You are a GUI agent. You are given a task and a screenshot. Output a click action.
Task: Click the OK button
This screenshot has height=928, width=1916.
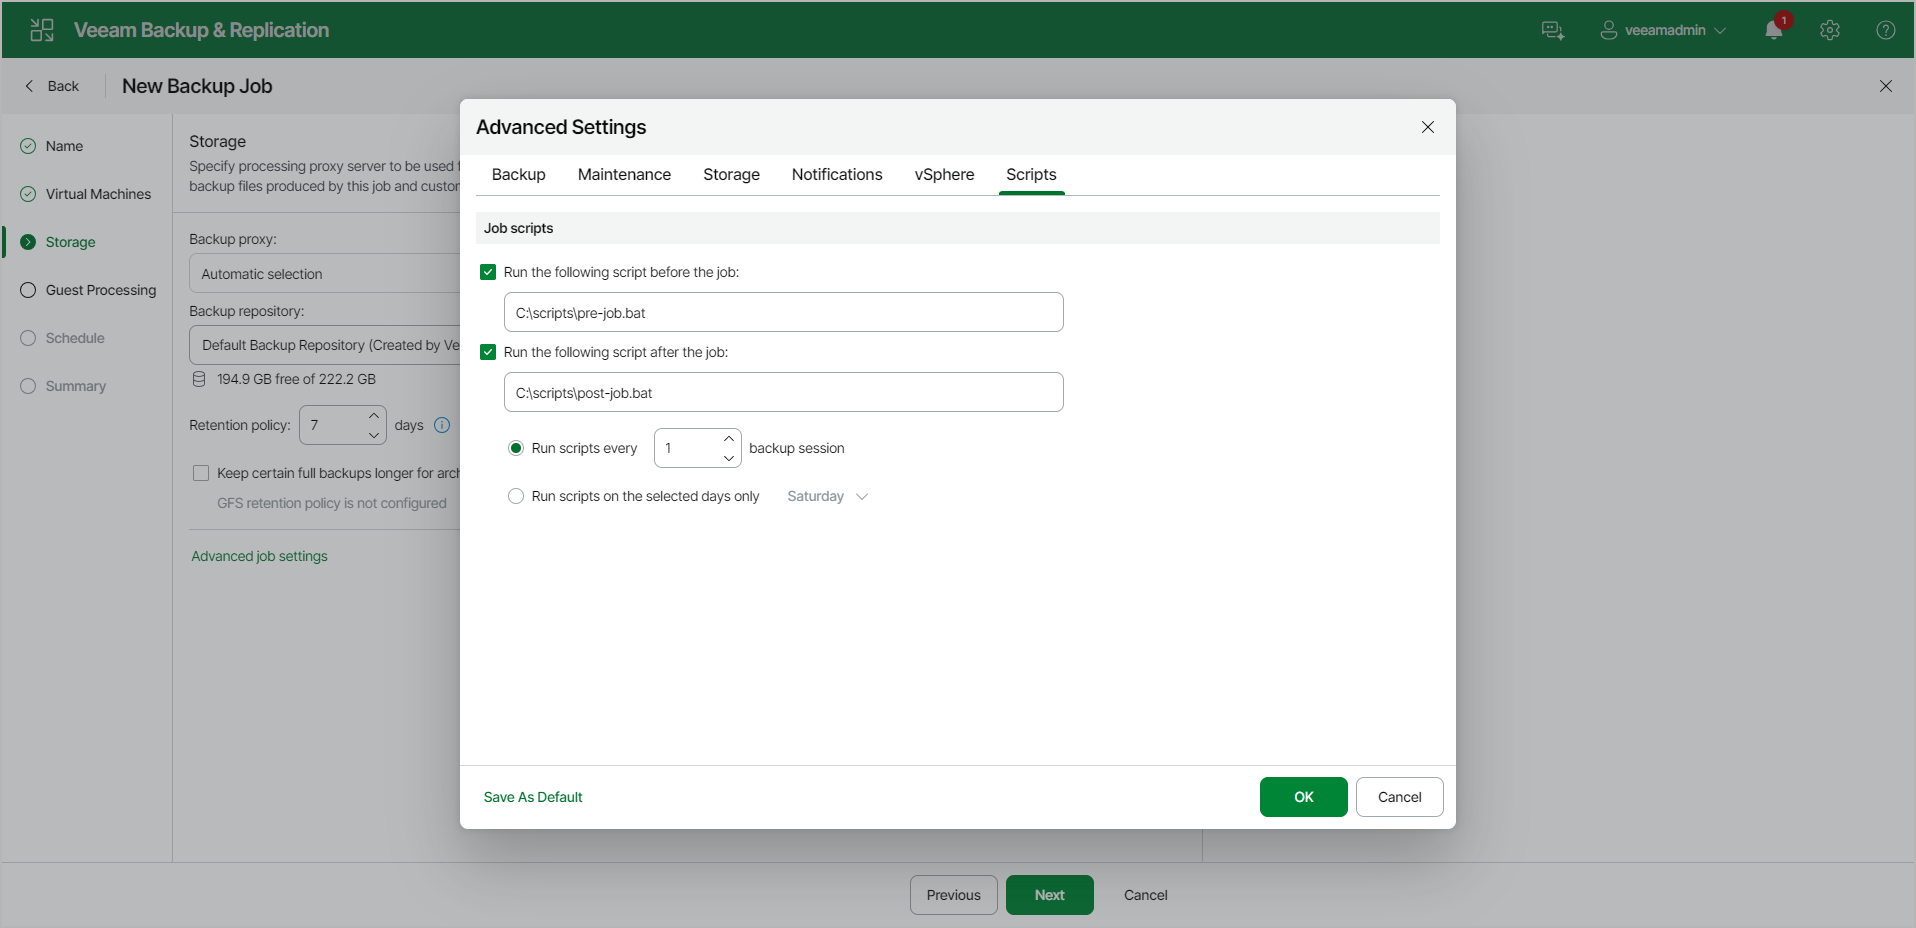click(x=1304, y=797)
